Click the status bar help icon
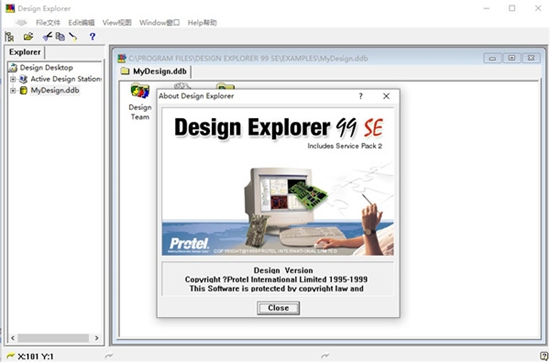This screenshot has height=362, width=550. coord(544,356)
